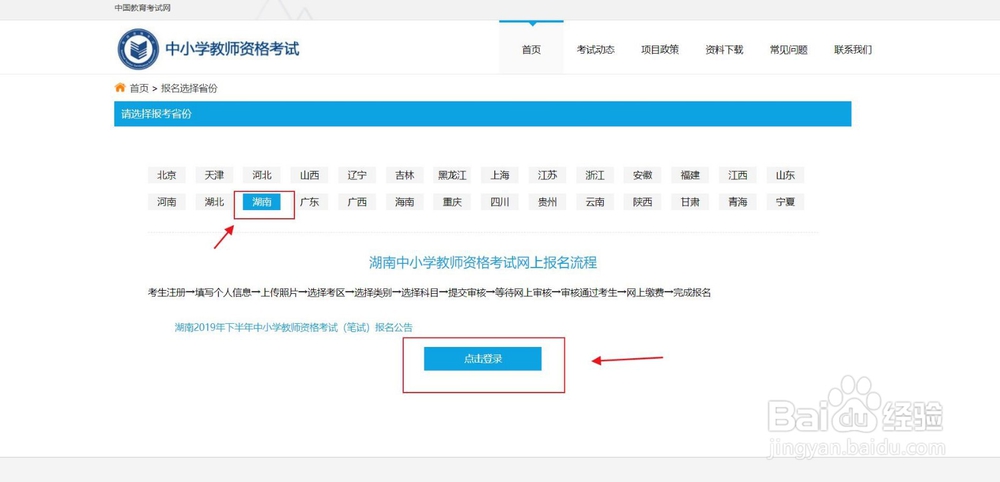This screenshot has width=1000, height=482.
Task: Select 安徽 province
Action: click(643, 175)
